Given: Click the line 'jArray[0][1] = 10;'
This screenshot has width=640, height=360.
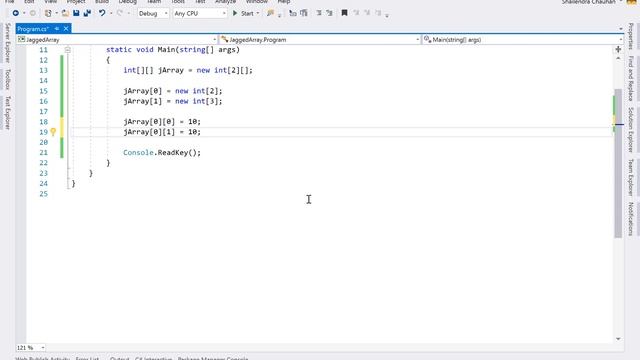Looking at the screenshot, I should click(x=162, y=132).
